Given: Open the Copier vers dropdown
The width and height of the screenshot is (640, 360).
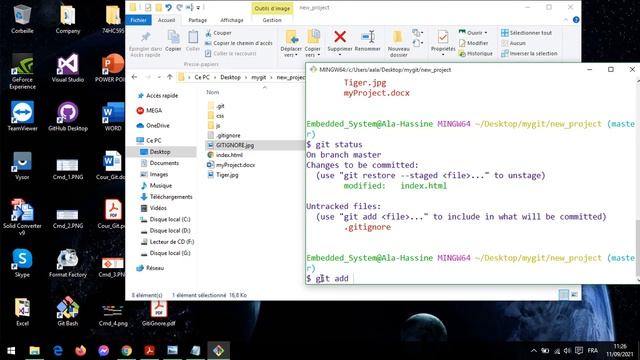Looking at the screenshot, I should tap(313, 43).
